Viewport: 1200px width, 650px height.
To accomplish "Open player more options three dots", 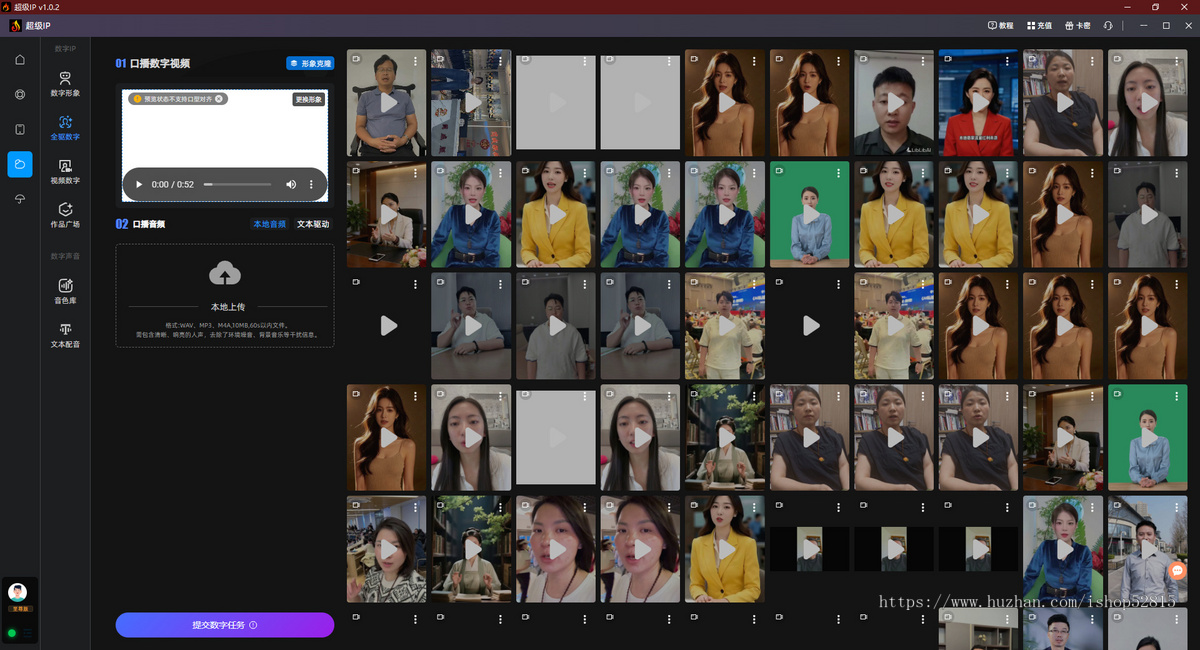I will pyautogui.click(x=311, y=184).
